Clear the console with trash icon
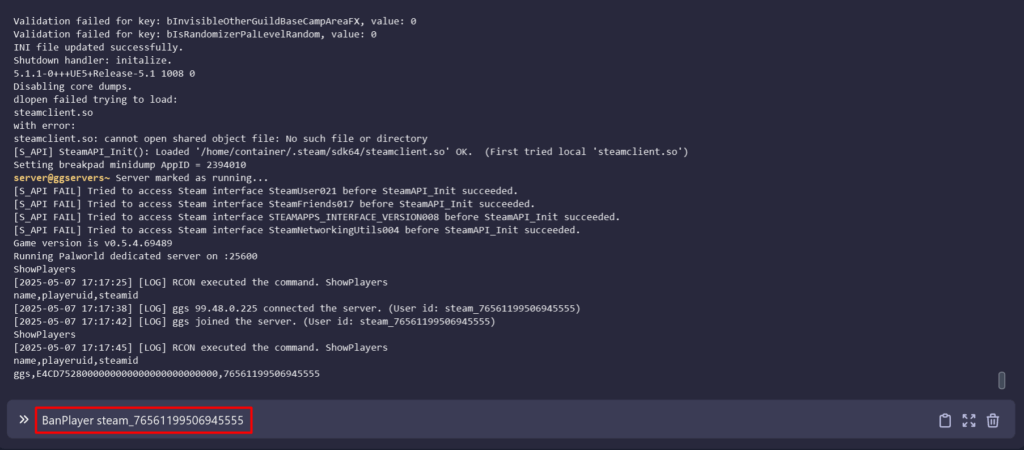Screen dimensions: 1024x450 (993, 421)
